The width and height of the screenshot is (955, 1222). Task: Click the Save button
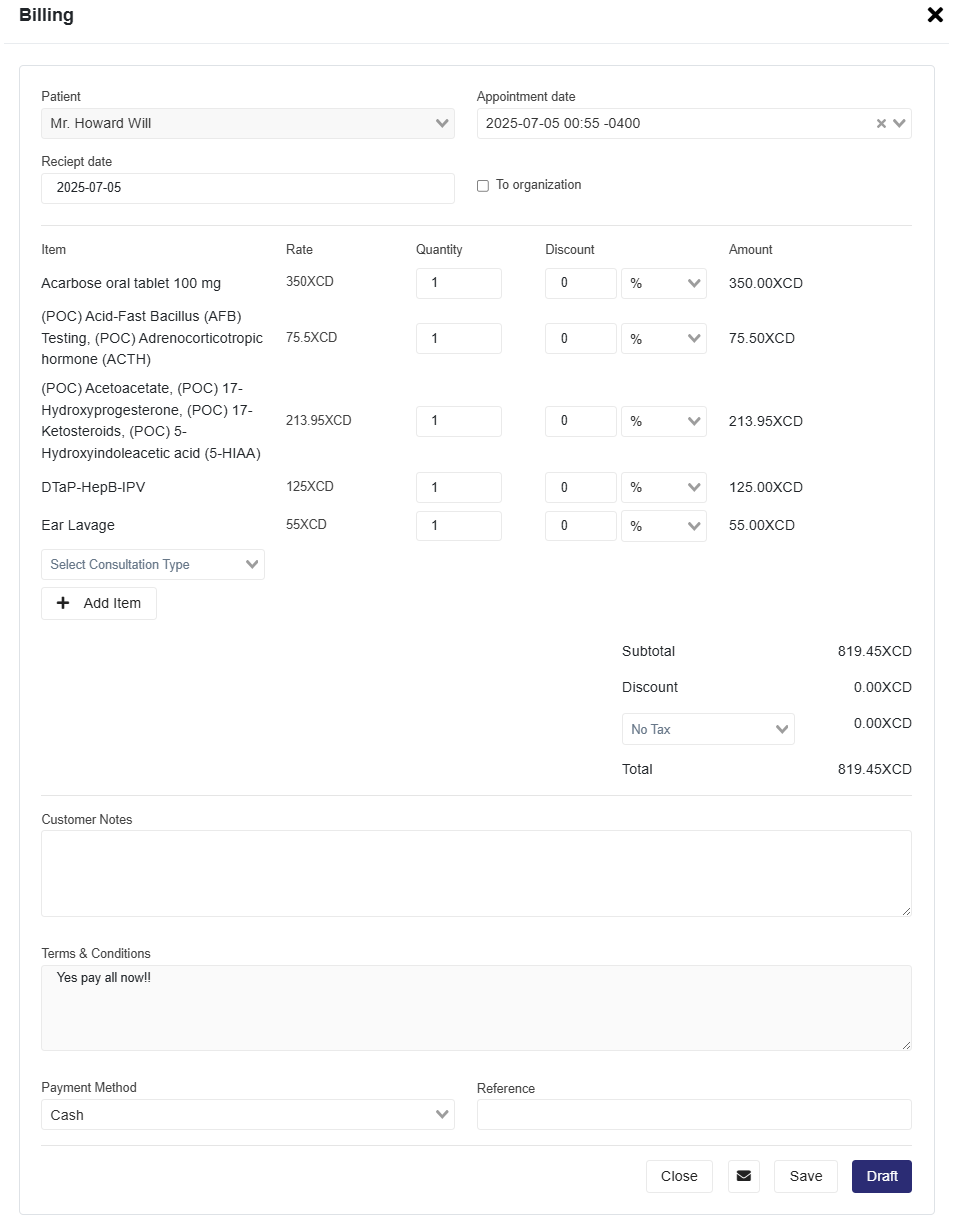point(805,1176)
